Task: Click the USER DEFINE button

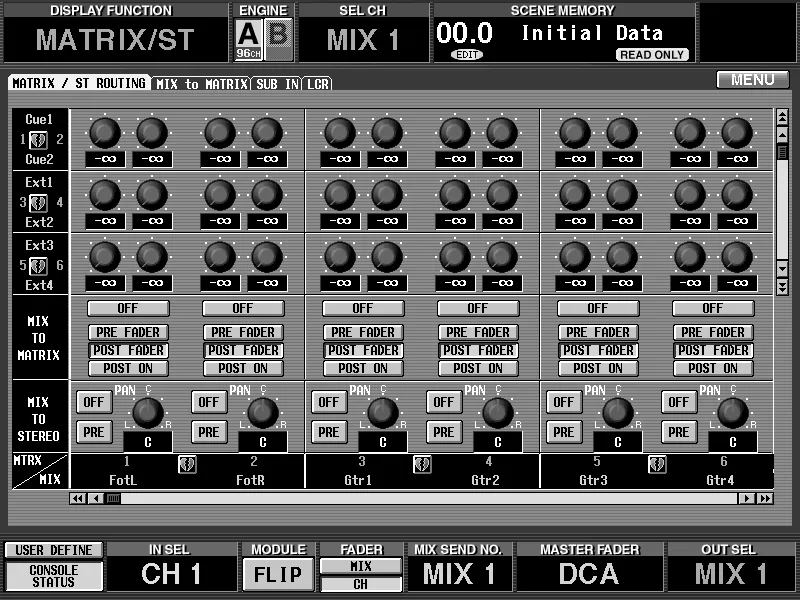Action: [54, 550]
